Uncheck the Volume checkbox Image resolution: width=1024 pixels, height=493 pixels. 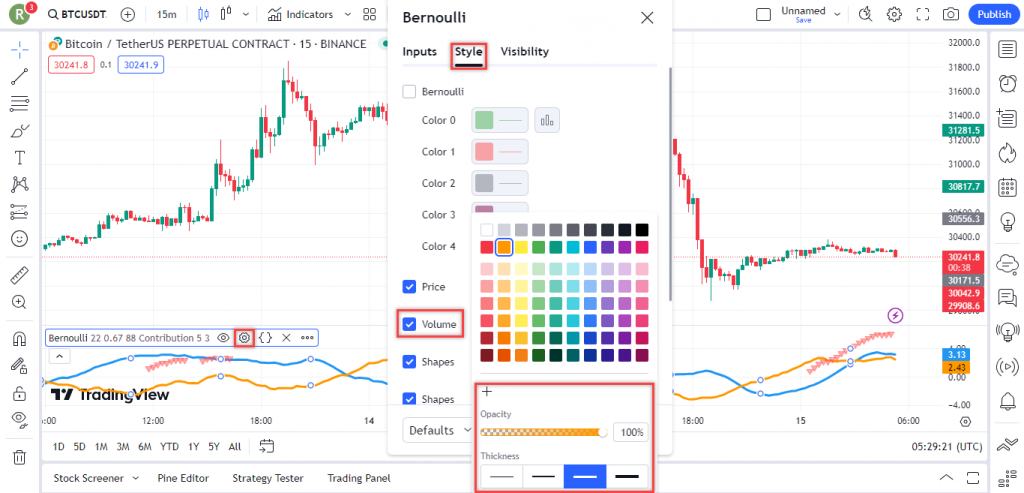pos(409,324)
